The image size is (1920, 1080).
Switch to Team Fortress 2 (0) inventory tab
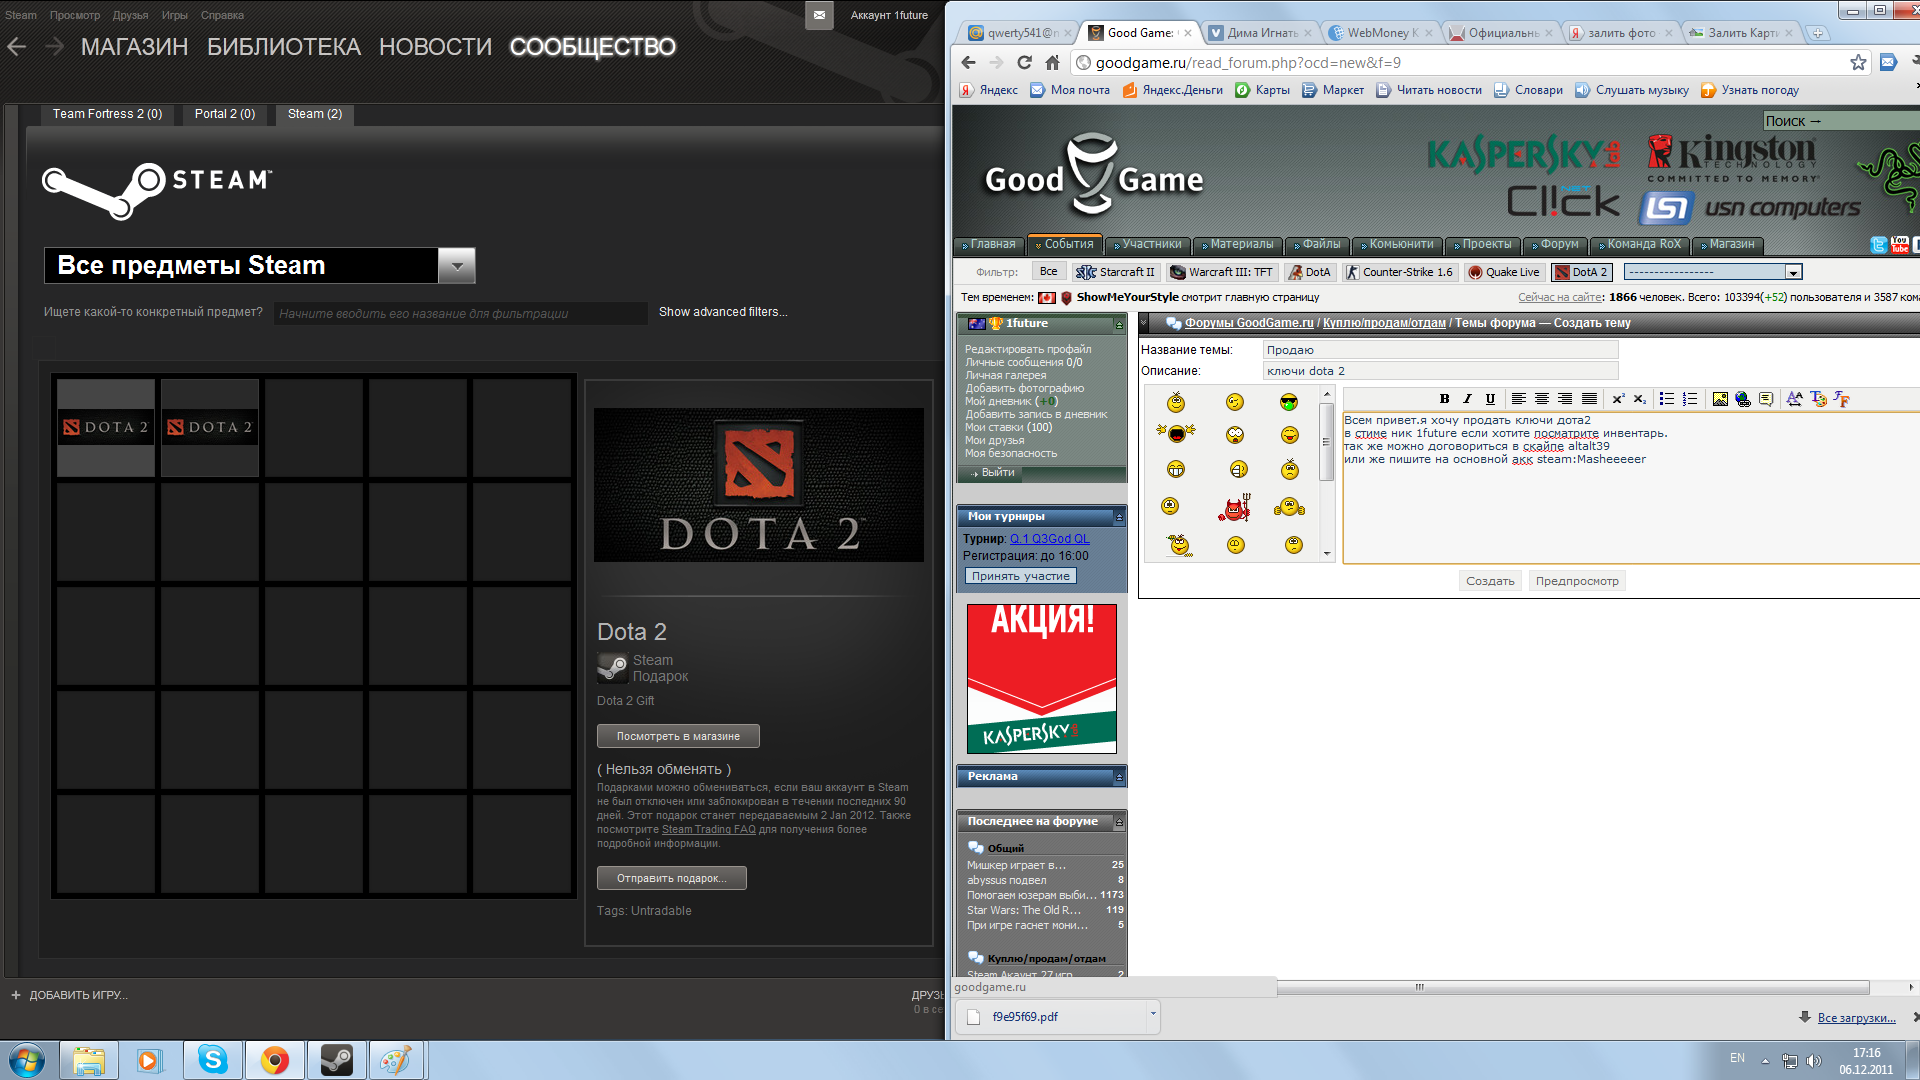click(x=107, y=114)
